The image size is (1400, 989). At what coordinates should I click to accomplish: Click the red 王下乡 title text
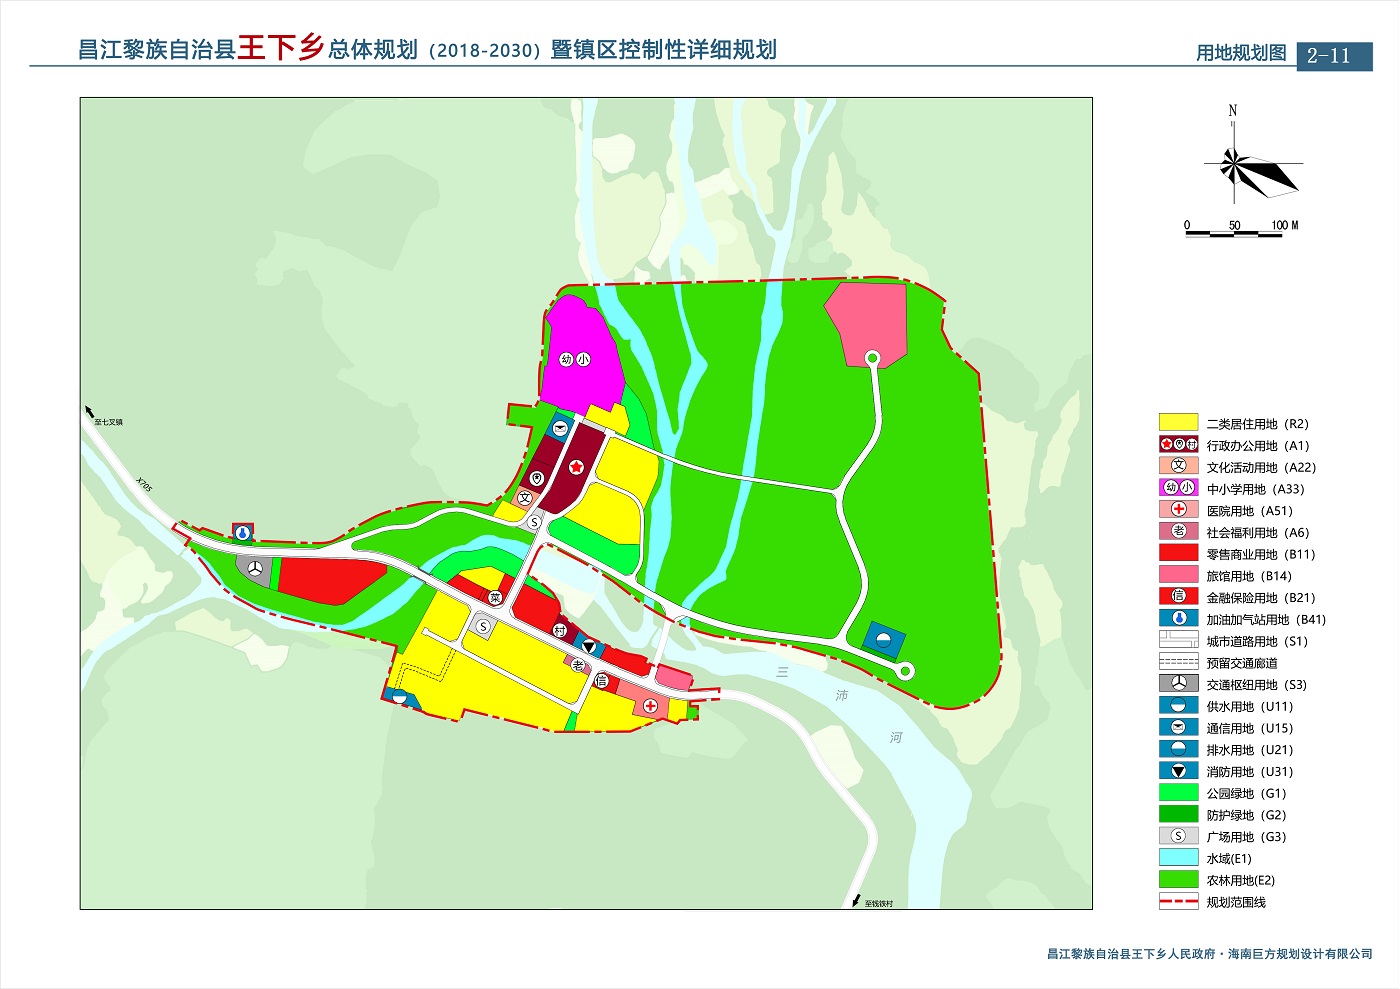pos(281,48)
